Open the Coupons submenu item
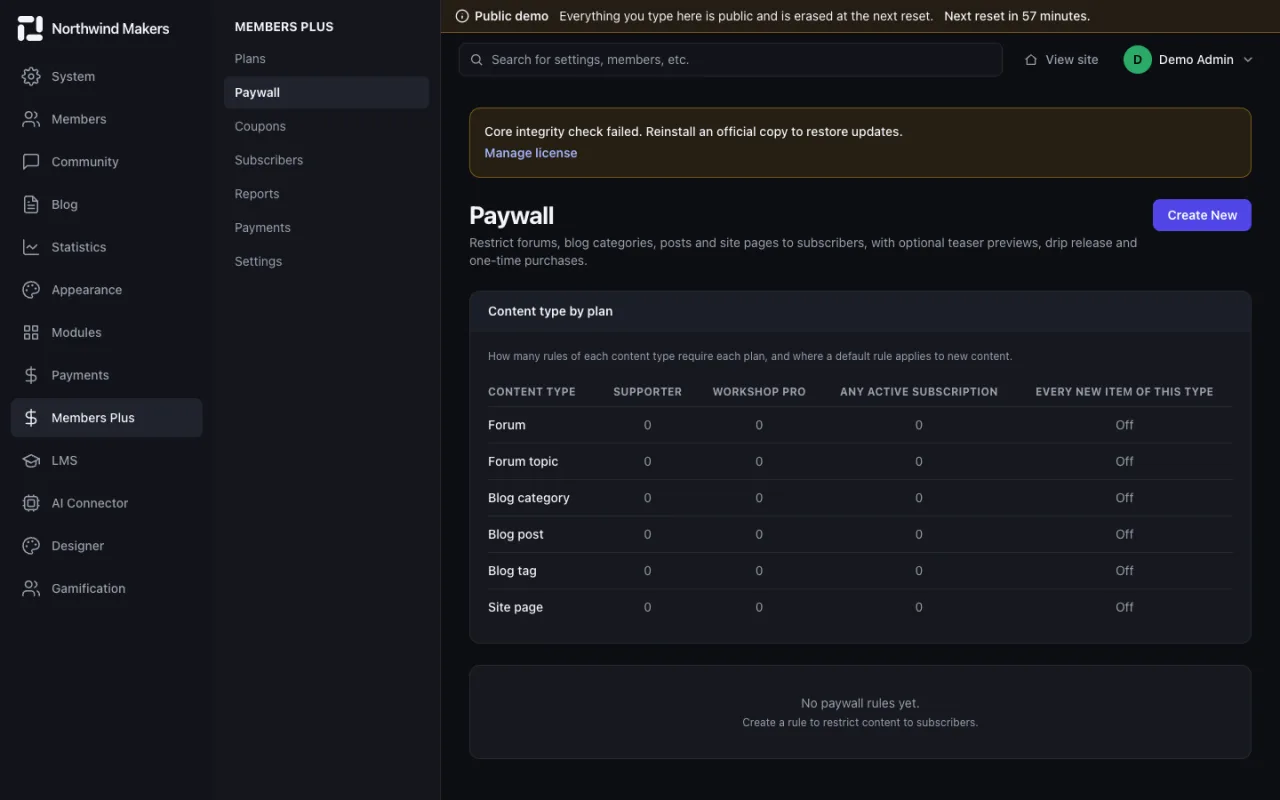This screenshot has width=1280, height=800. tap(326, 126)
